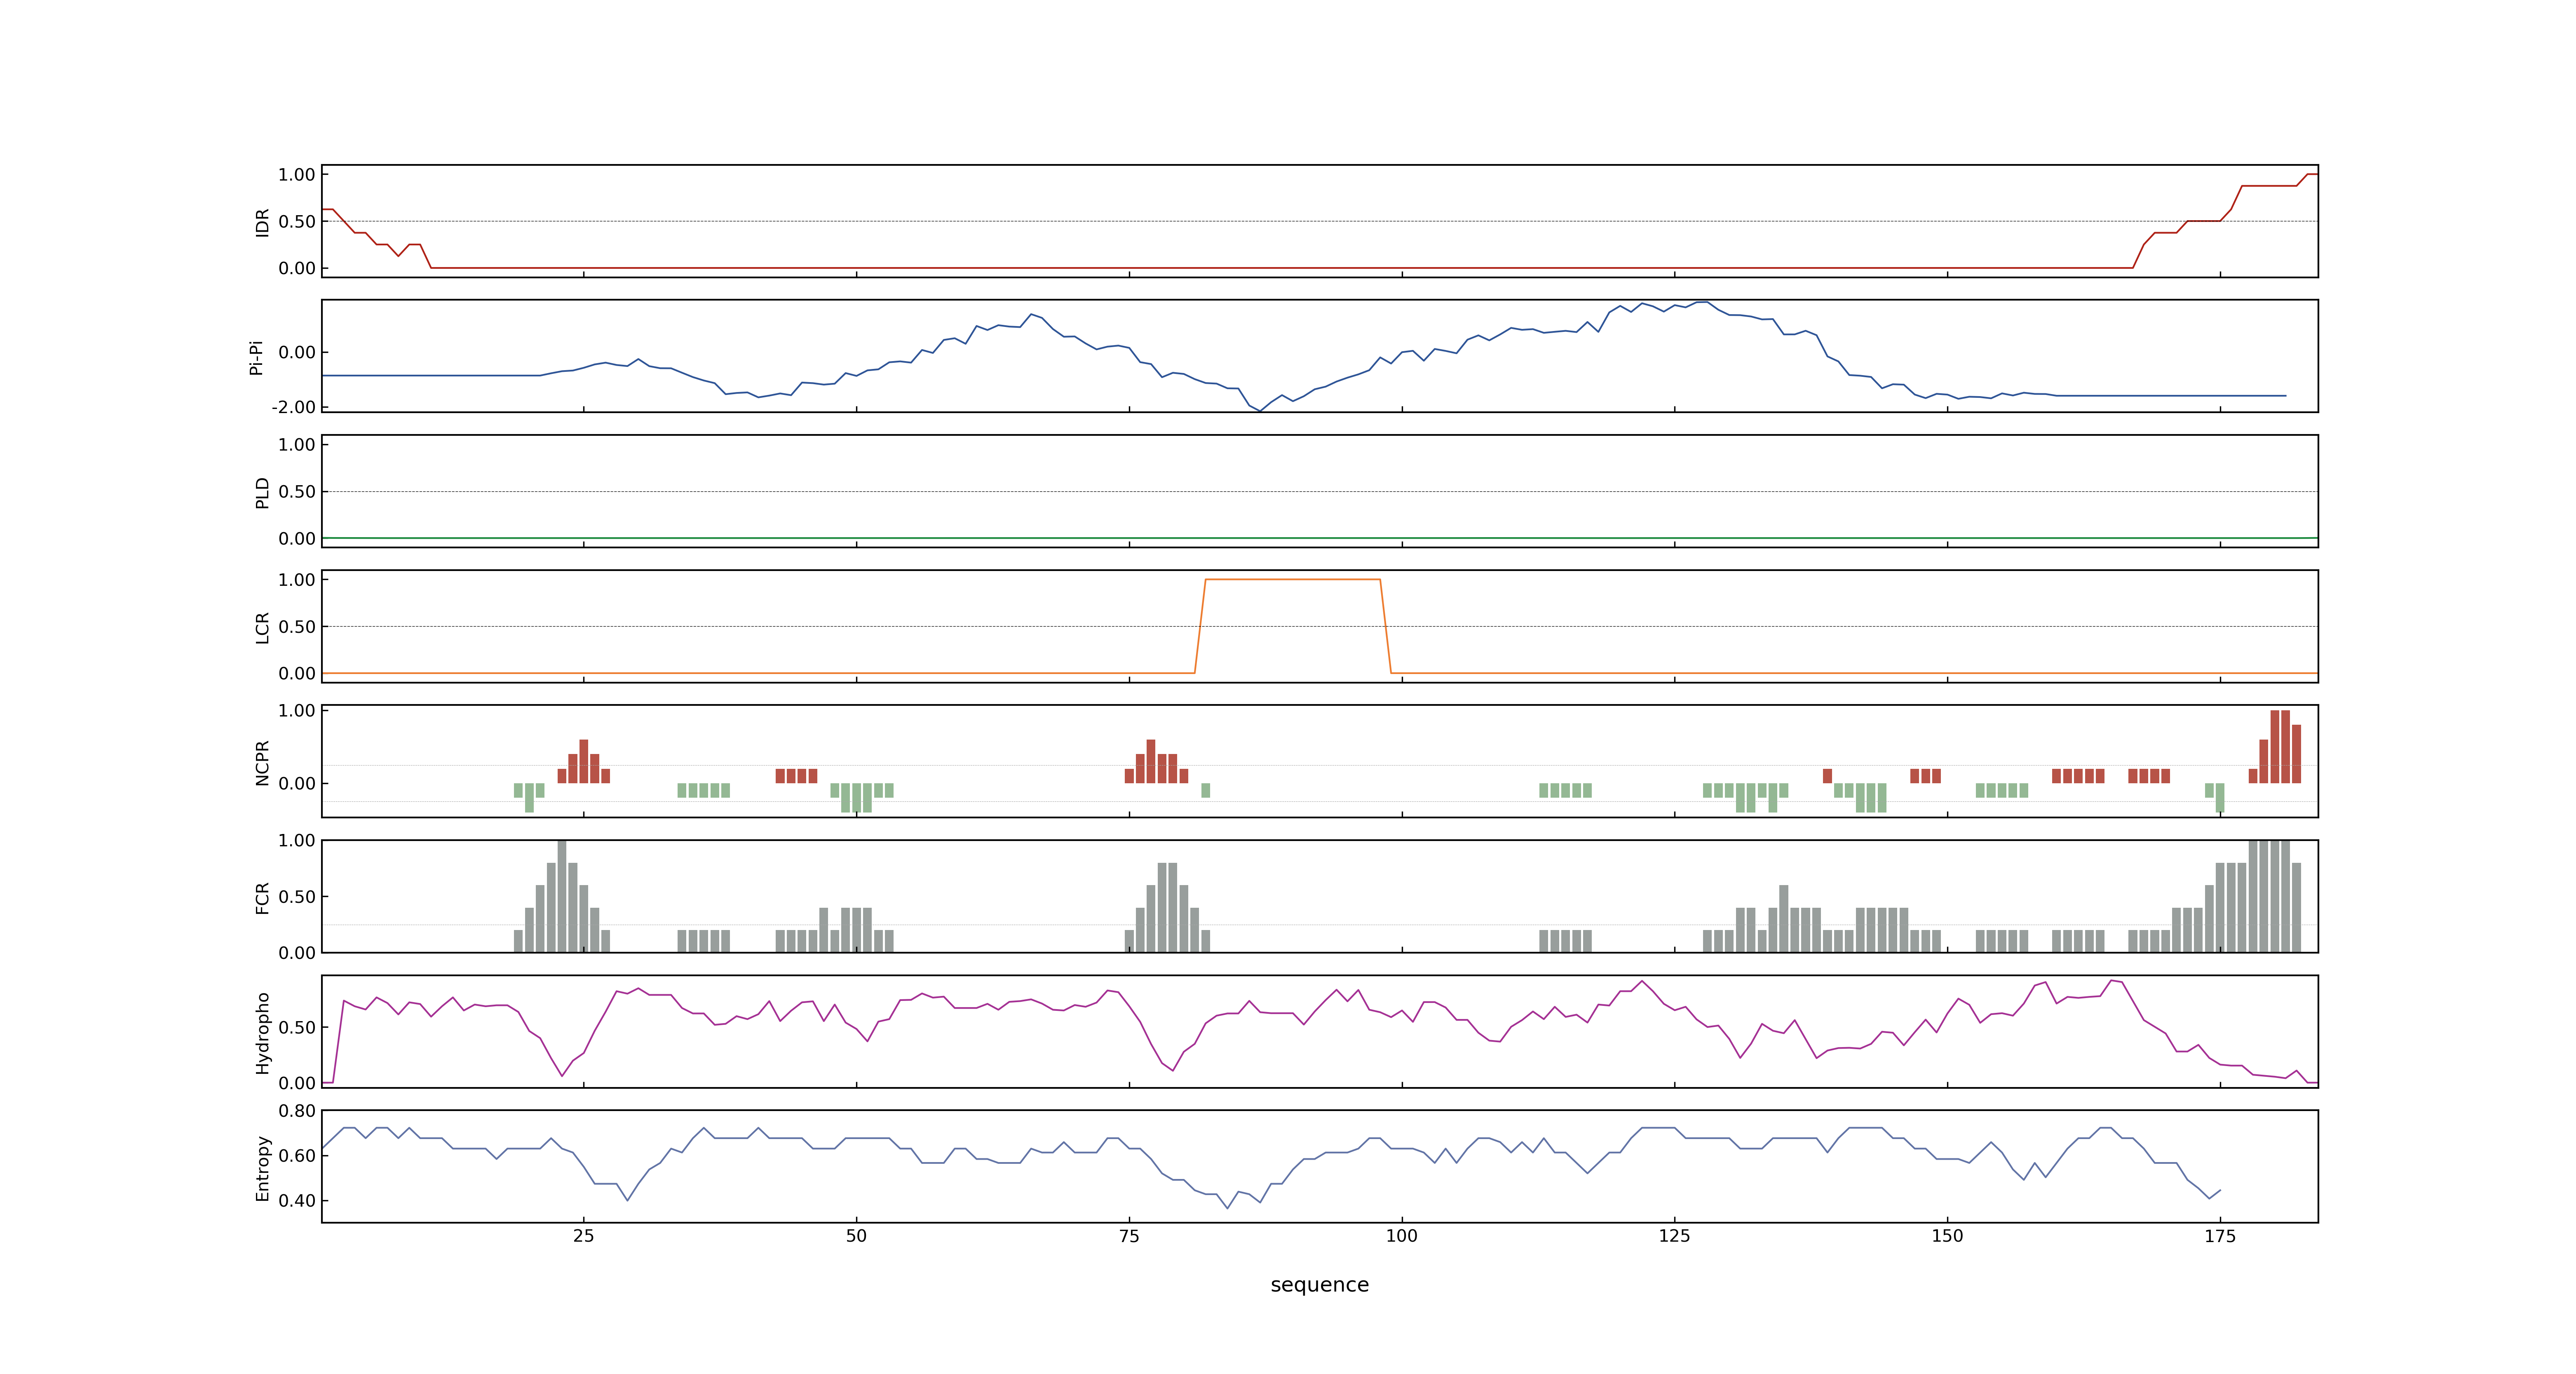
Task: Click the 0.00 tick in Pi-Pi panel
Action: [297, 352]
